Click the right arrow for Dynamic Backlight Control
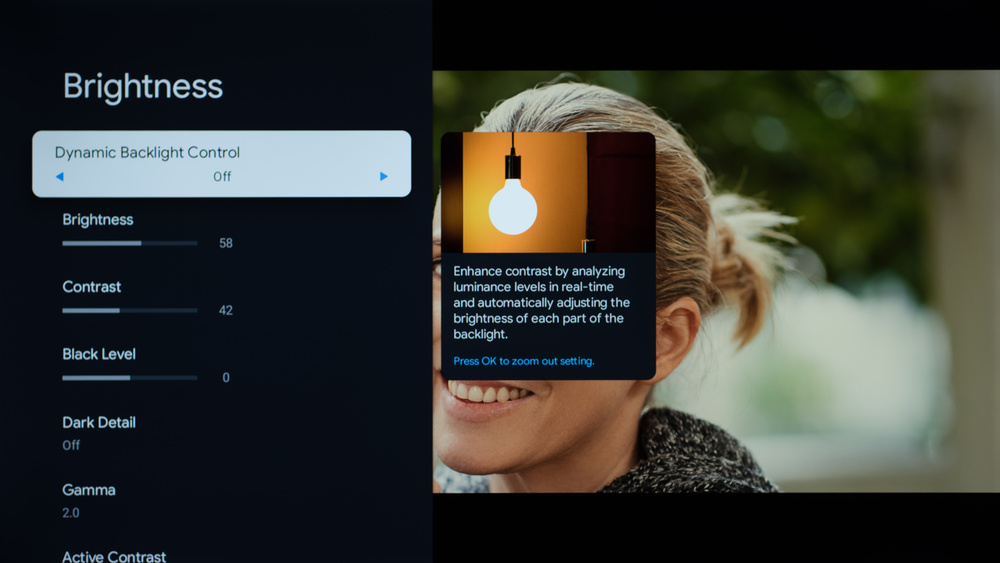The width and height of the screenshot is (1000, 563). click(383, 177)
